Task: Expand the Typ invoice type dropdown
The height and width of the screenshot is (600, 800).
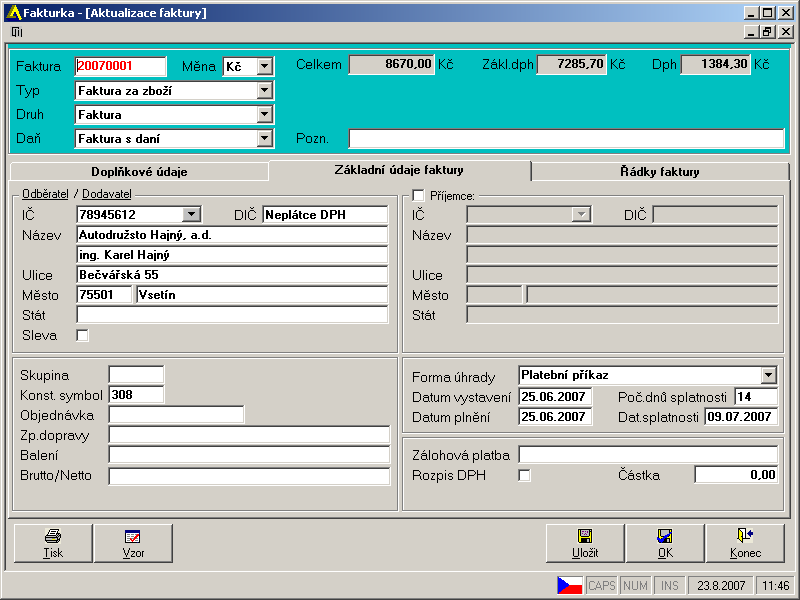Action: (264, 91)
